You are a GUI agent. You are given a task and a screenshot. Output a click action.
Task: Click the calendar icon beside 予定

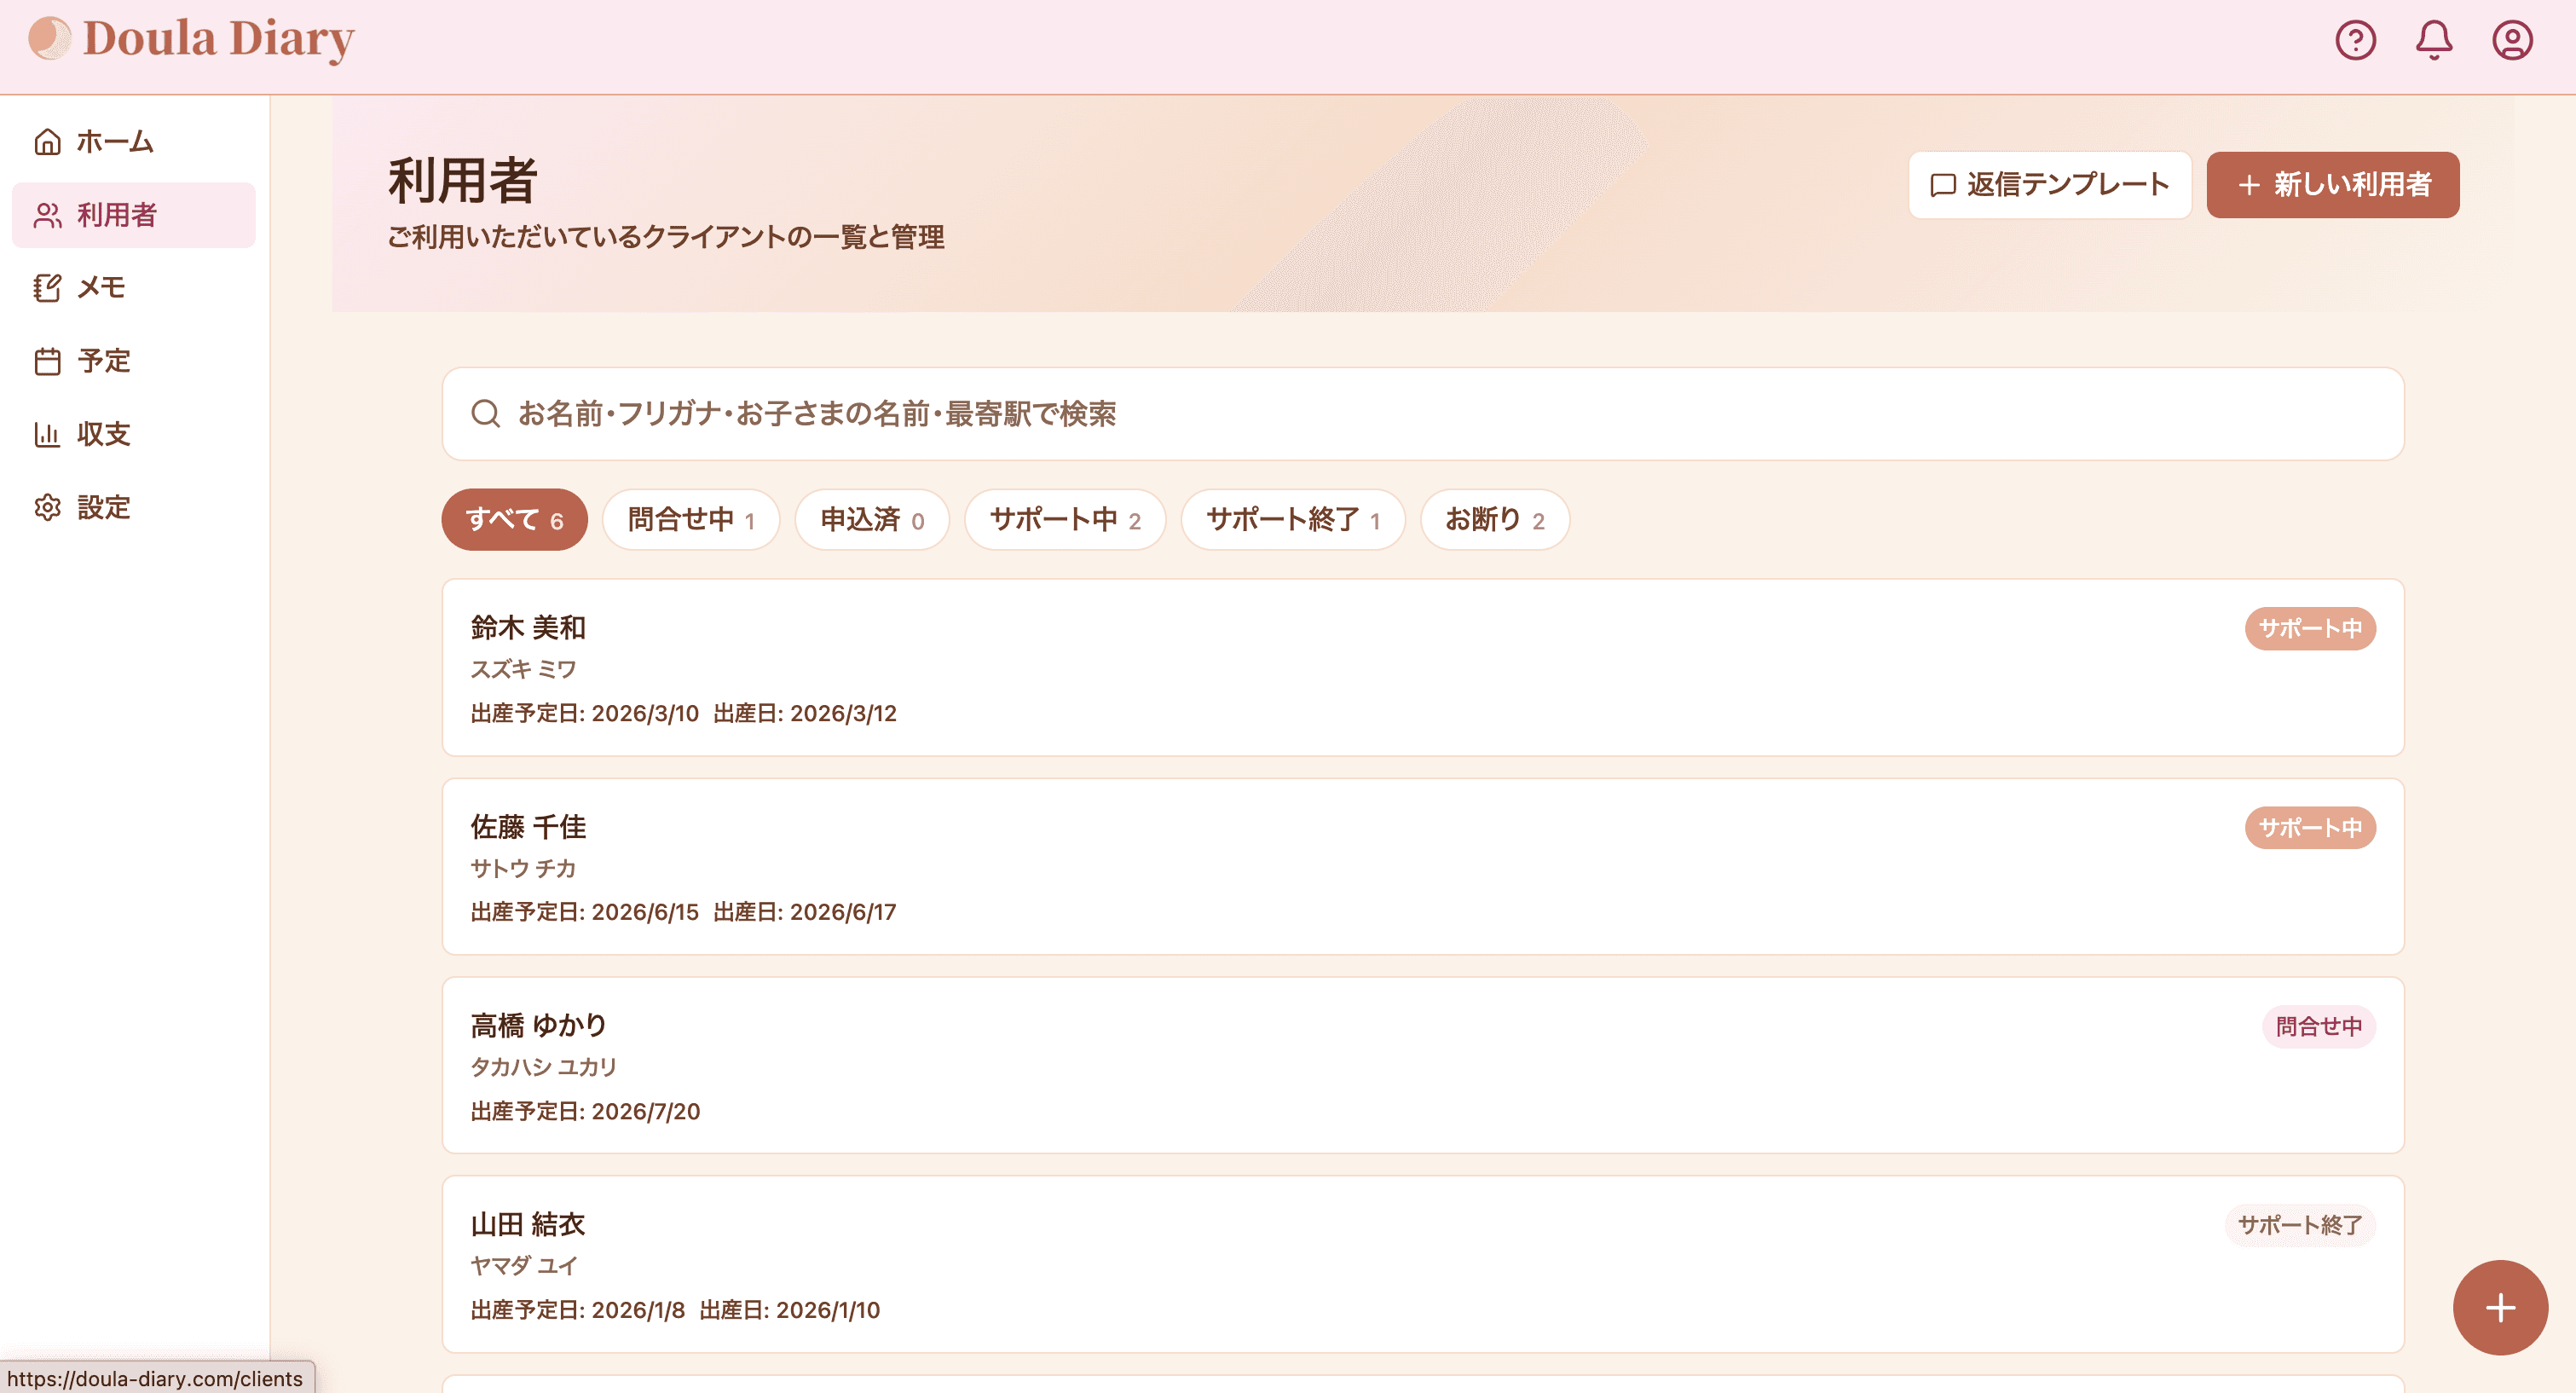point(47,361)
